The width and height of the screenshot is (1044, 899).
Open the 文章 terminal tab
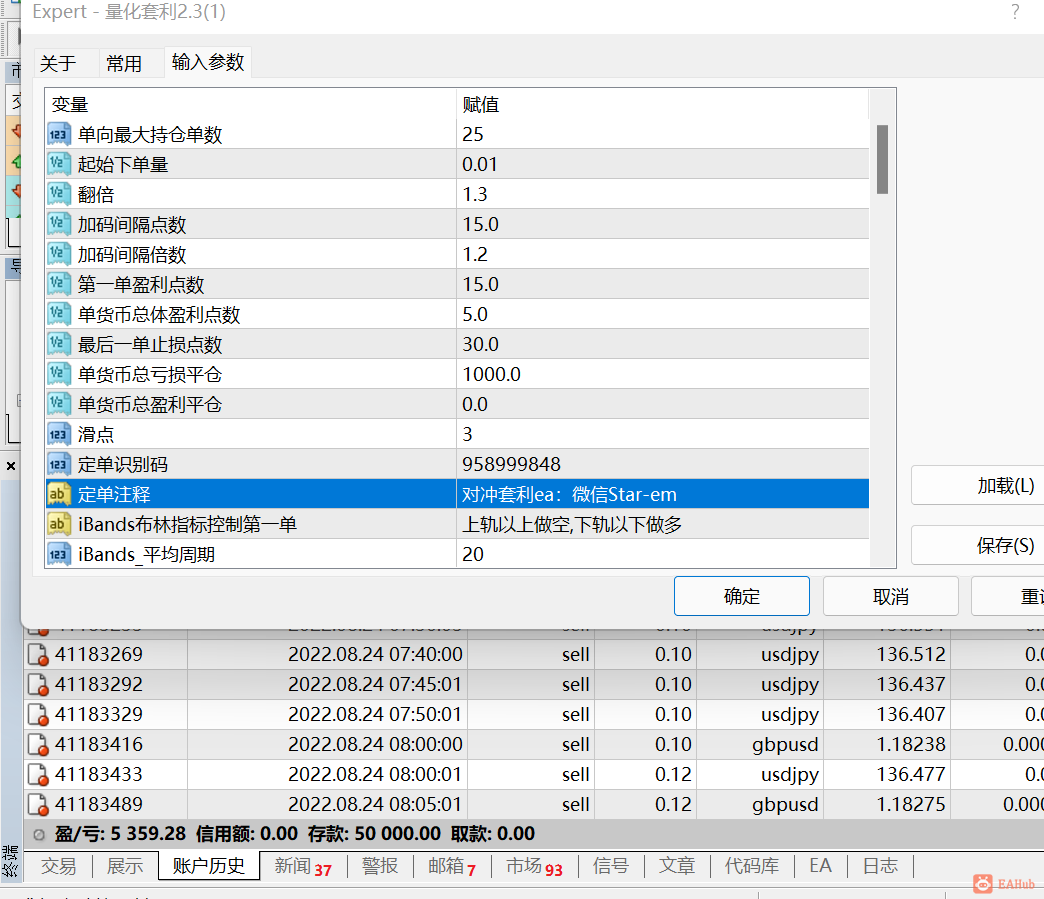click(x=677, y=866)
